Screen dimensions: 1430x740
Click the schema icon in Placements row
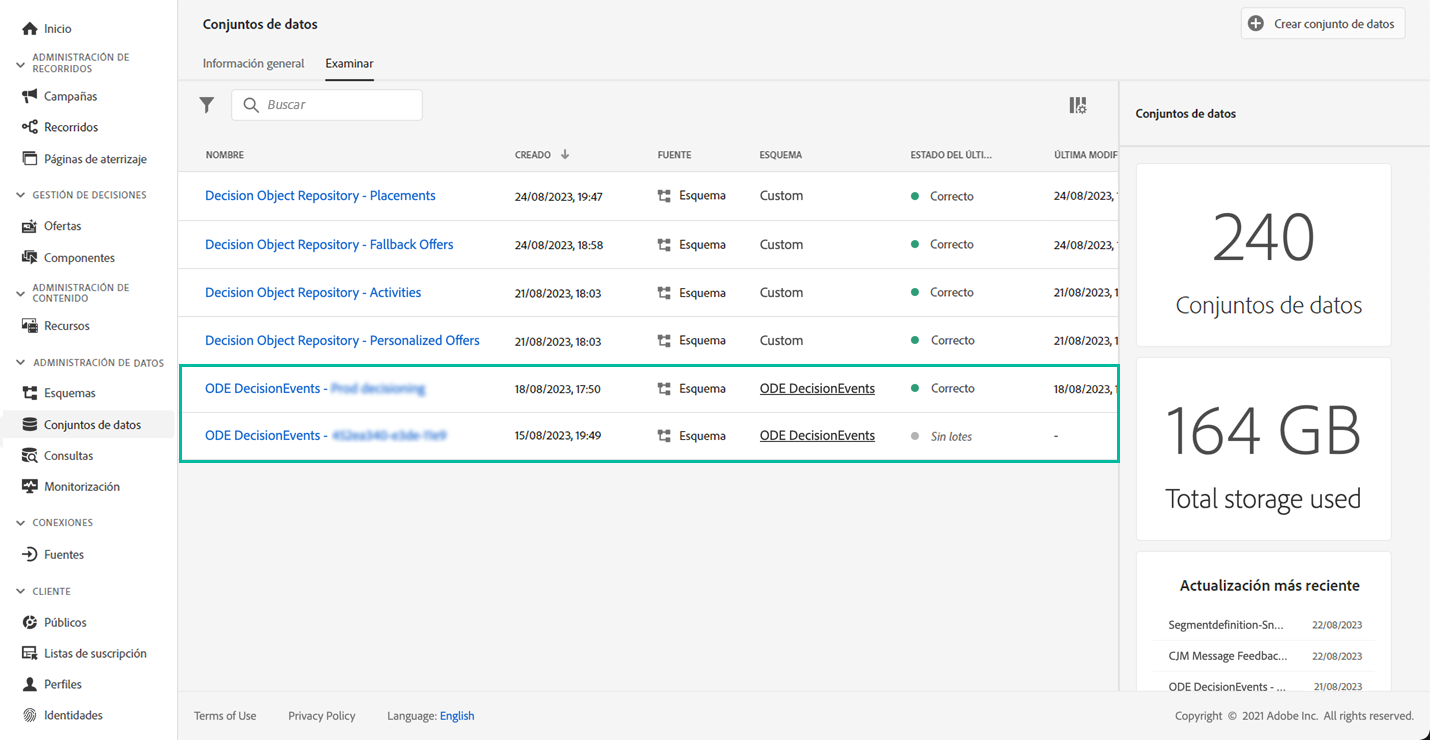point(664,196)
